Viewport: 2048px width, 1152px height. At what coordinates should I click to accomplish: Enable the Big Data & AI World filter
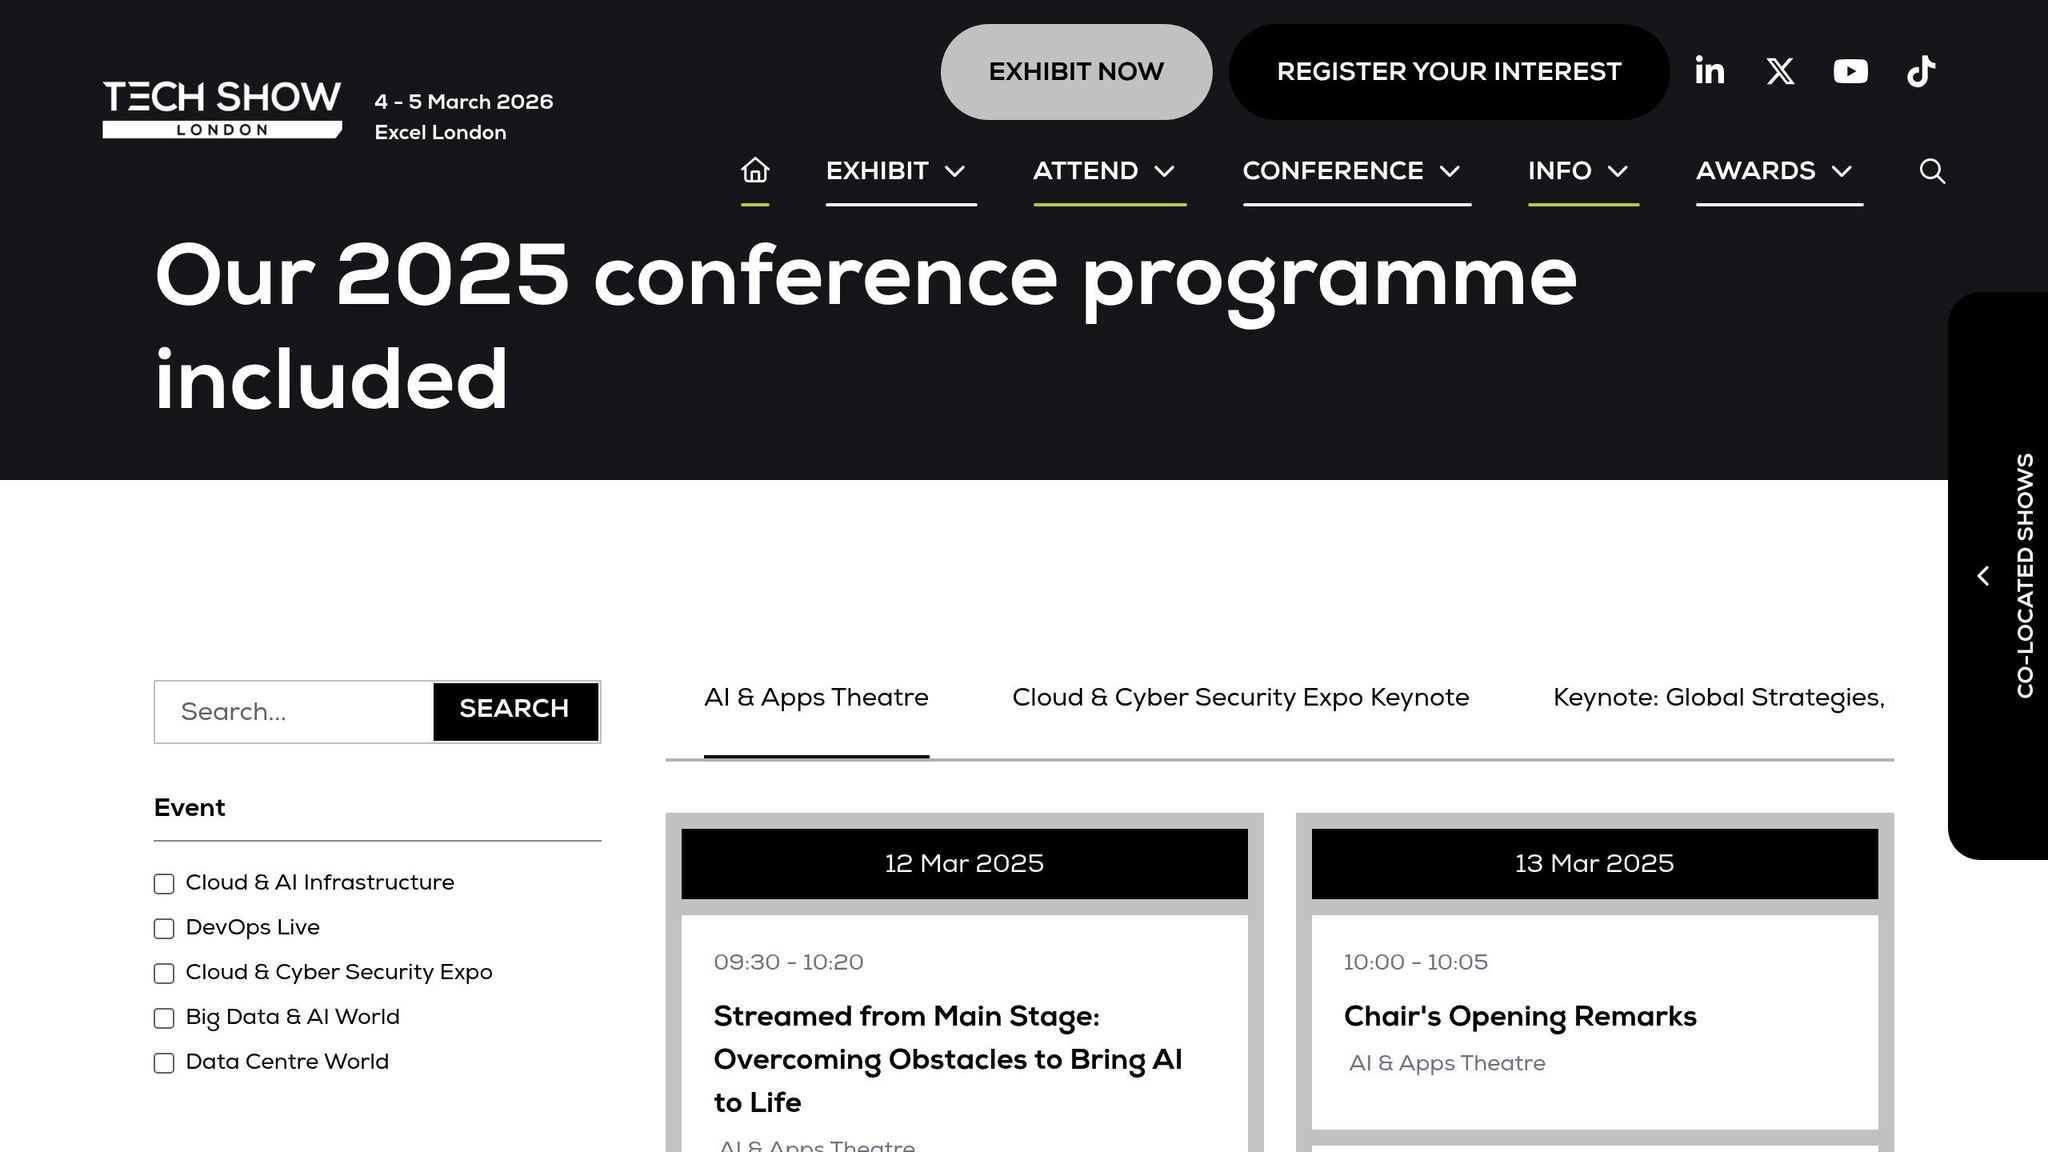(x=164, y=1018)
